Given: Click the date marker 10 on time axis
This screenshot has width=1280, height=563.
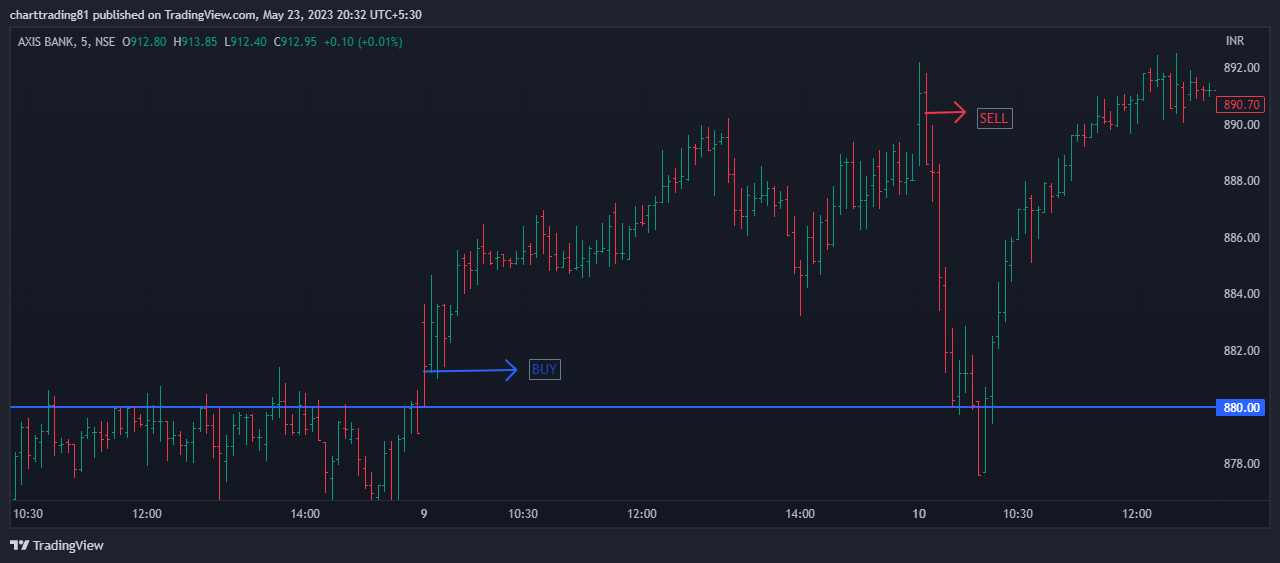Looking at the screenshot, I should pos(919,514).
